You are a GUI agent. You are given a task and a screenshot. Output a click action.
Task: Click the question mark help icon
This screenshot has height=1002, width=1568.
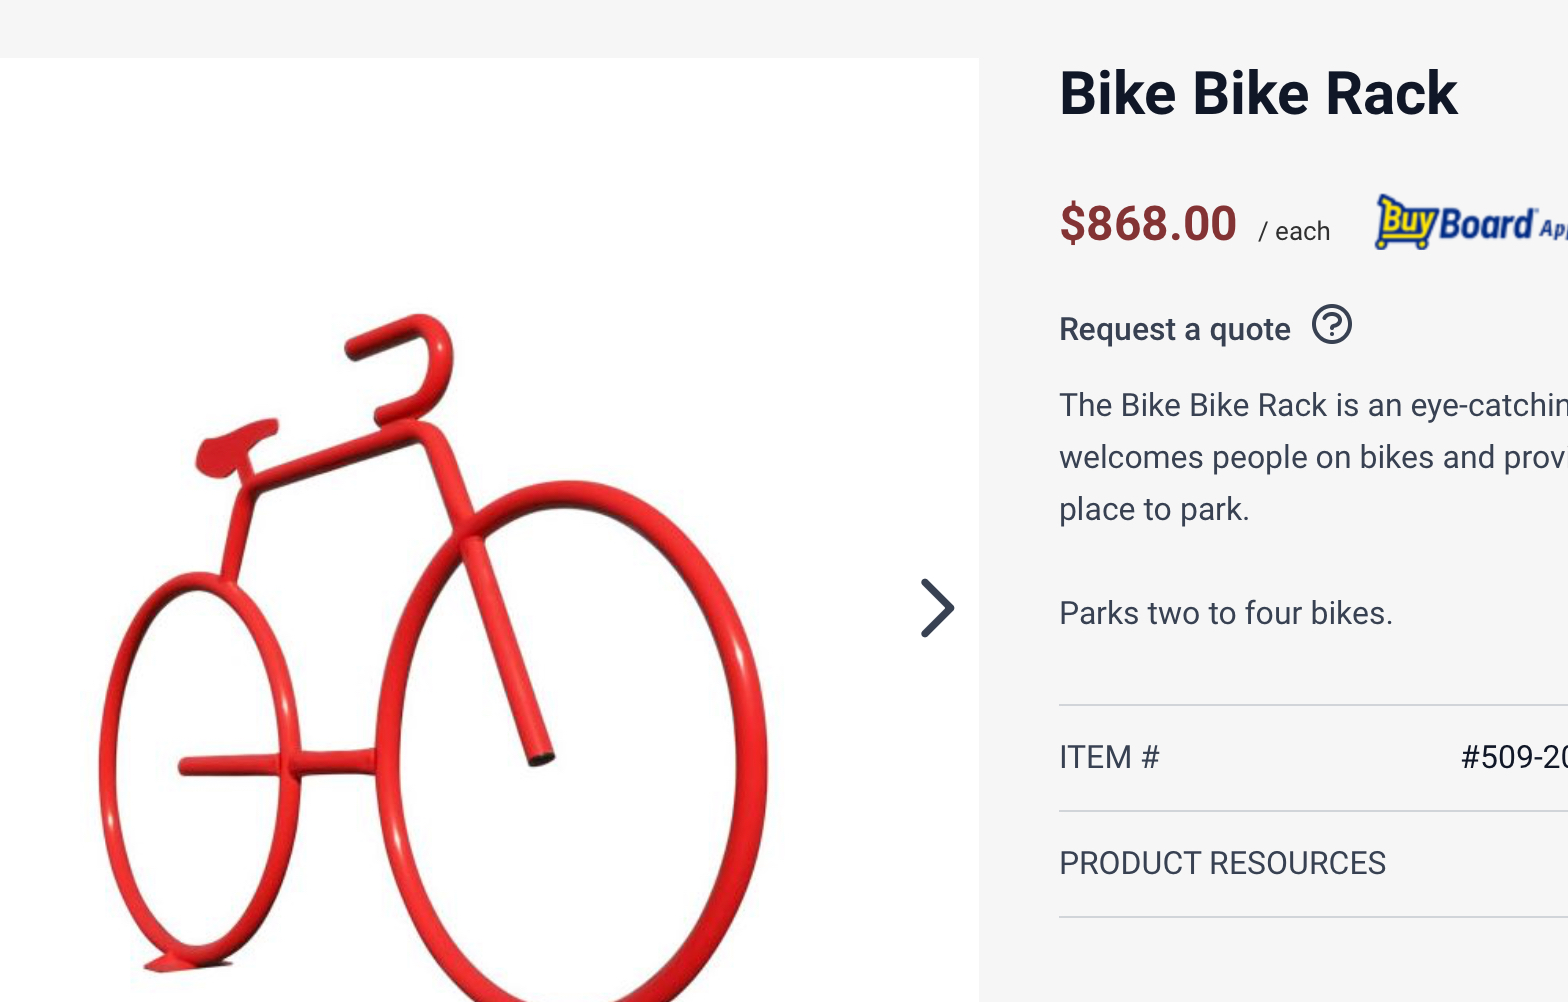coord(1331,325)
